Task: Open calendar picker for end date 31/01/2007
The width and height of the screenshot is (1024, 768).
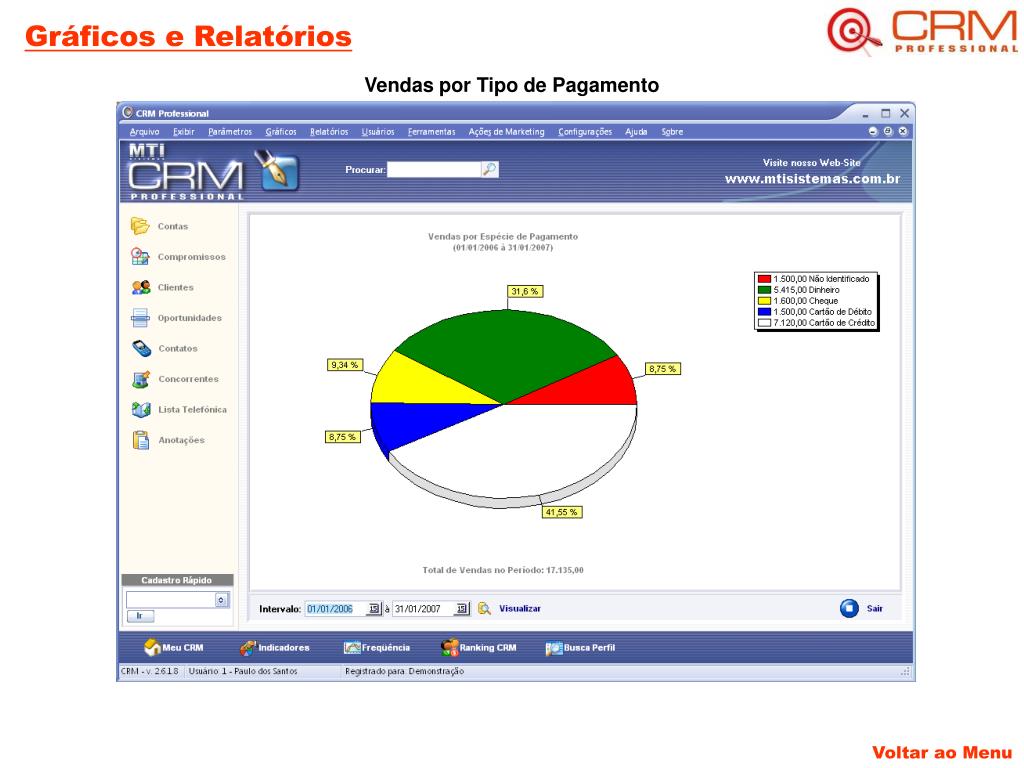Action: (462, 609)
